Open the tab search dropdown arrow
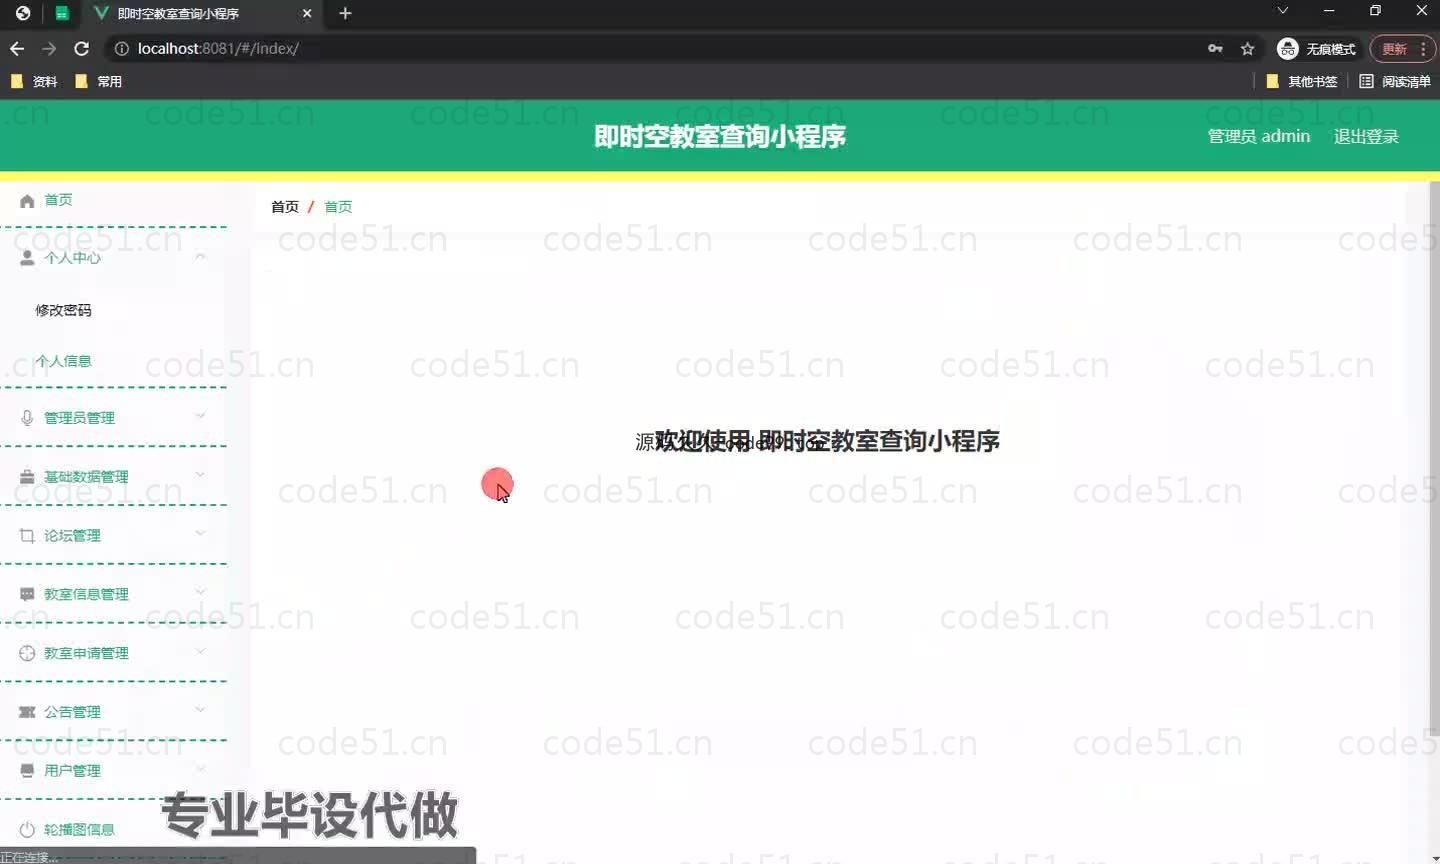Screen dimensions: 1440x864 [1283, 11]
